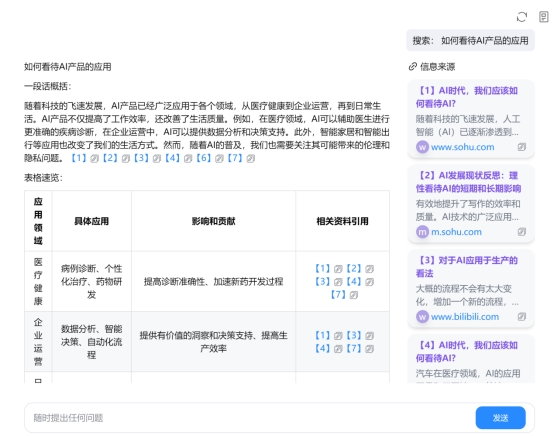
Task: Click link icon beside【4】in 企业运营 row
Action: 338,349
